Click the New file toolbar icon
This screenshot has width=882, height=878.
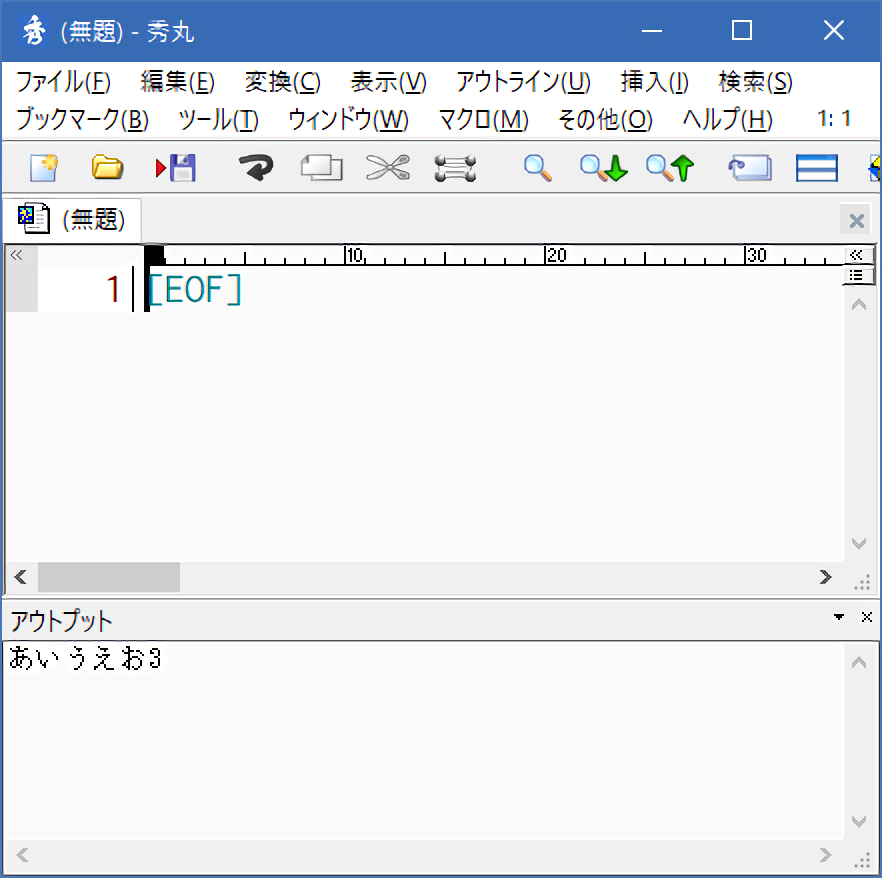coord(43,167)
